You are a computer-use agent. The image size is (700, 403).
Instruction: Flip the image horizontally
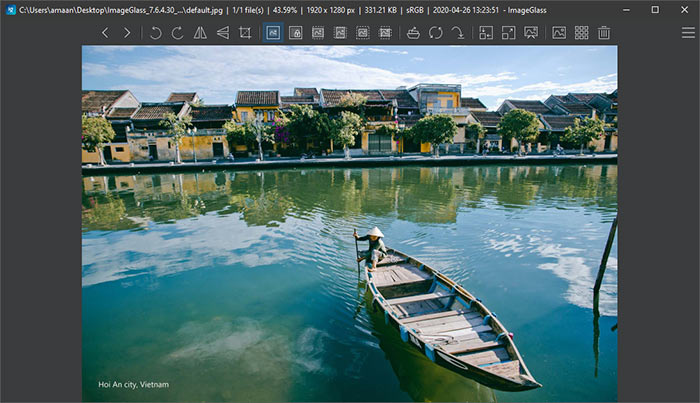(x=200, y=33)
